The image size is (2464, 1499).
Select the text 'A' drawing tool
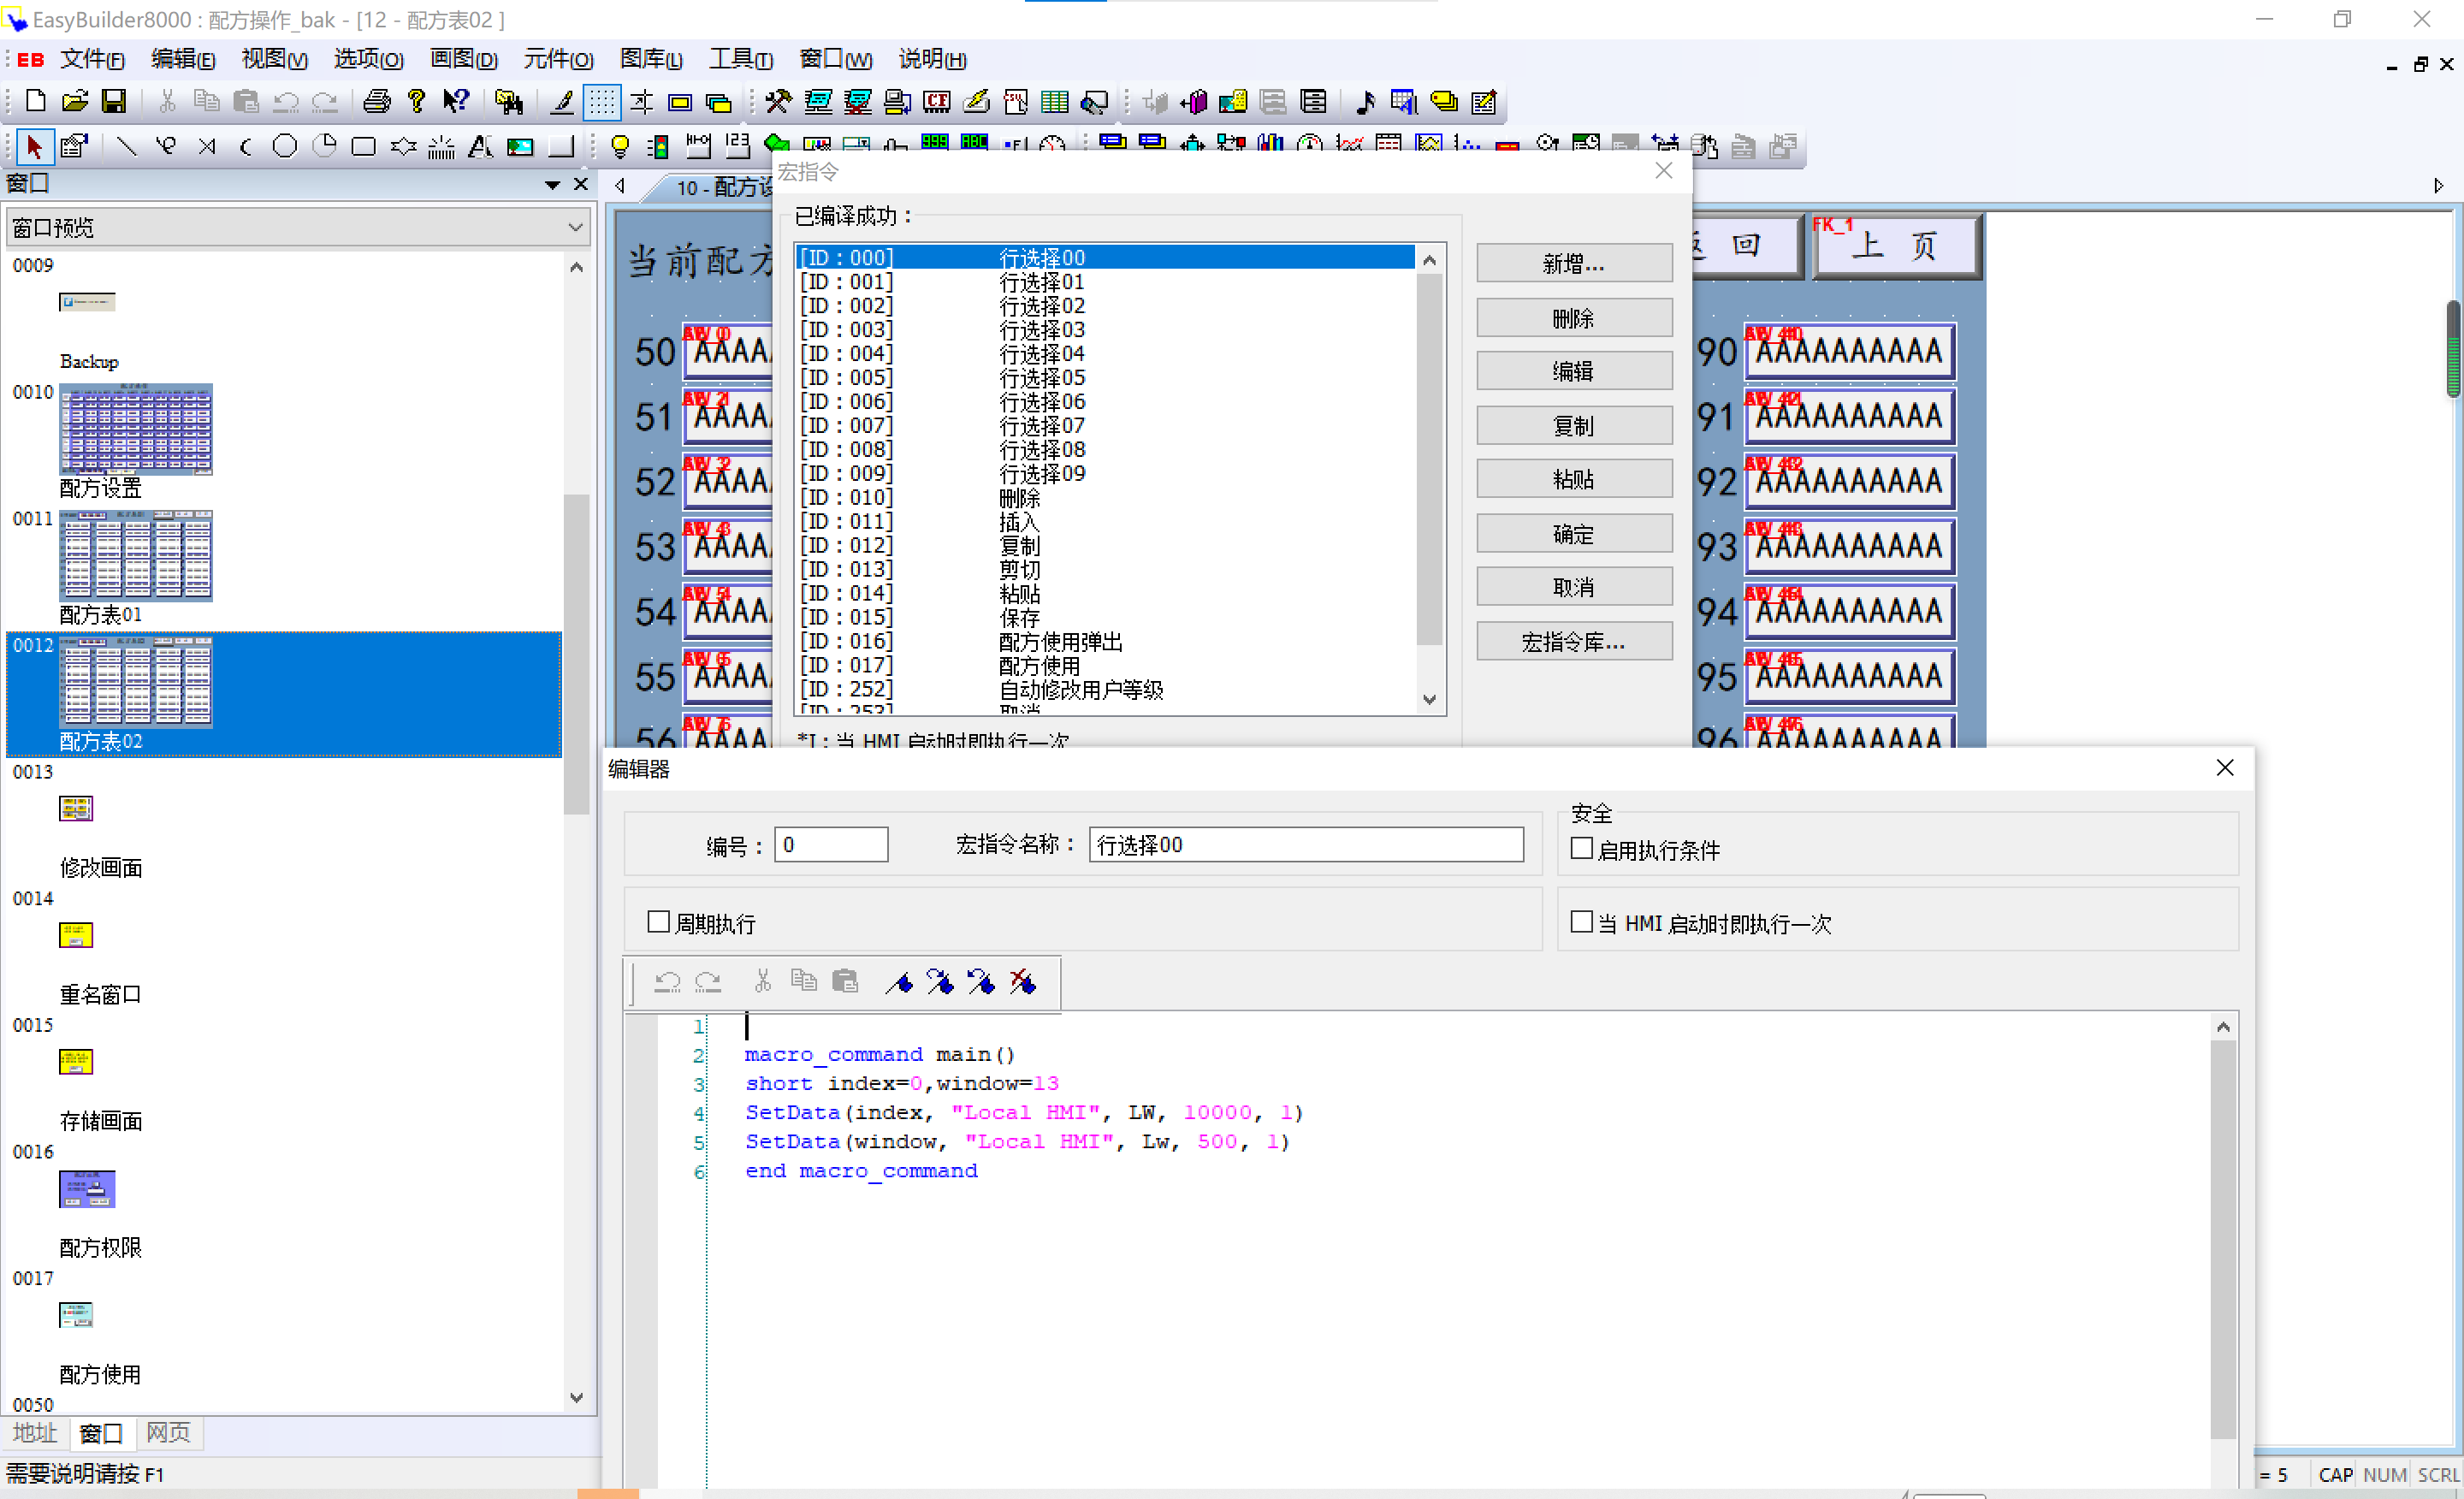pyautogui.click(x=481, y=147)
